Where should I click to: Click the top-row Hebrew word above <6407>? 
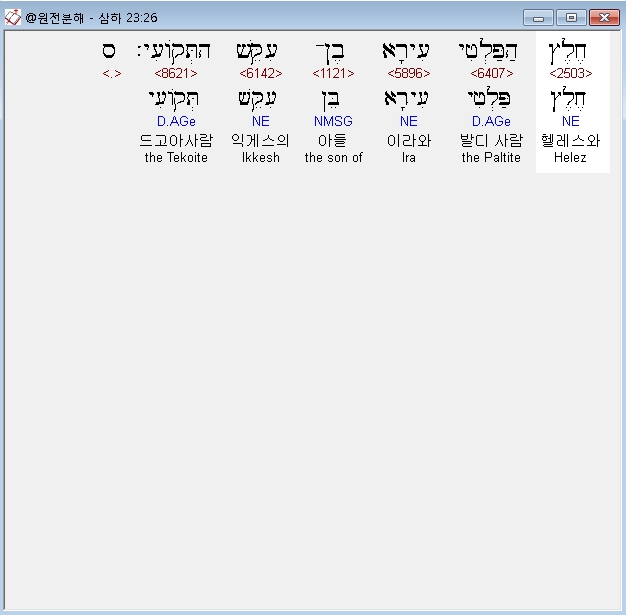(488, 52)
